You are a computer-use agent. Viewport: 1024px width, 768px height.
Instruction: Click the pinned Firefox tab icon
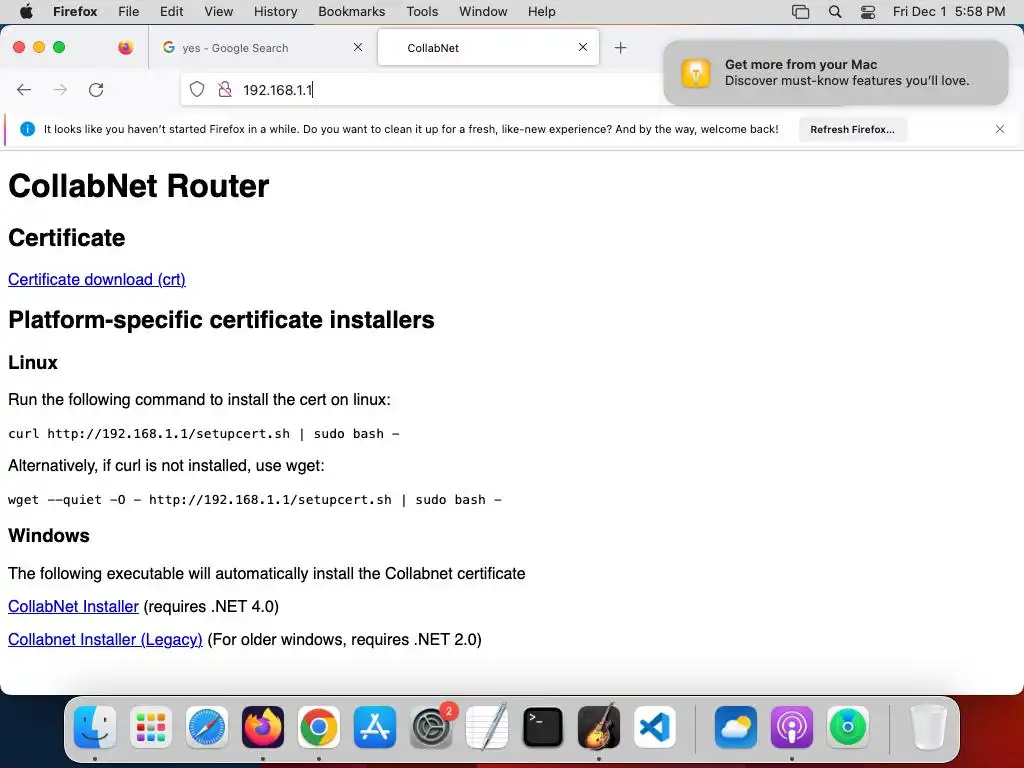pyautogui.click(x=125, y=47)
